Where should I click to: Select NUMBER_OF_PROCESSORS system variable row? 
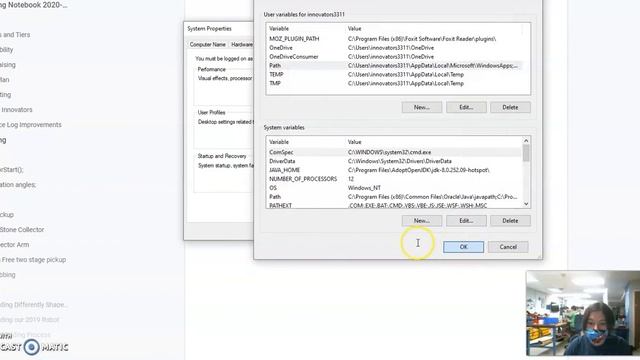click(394, 179)
